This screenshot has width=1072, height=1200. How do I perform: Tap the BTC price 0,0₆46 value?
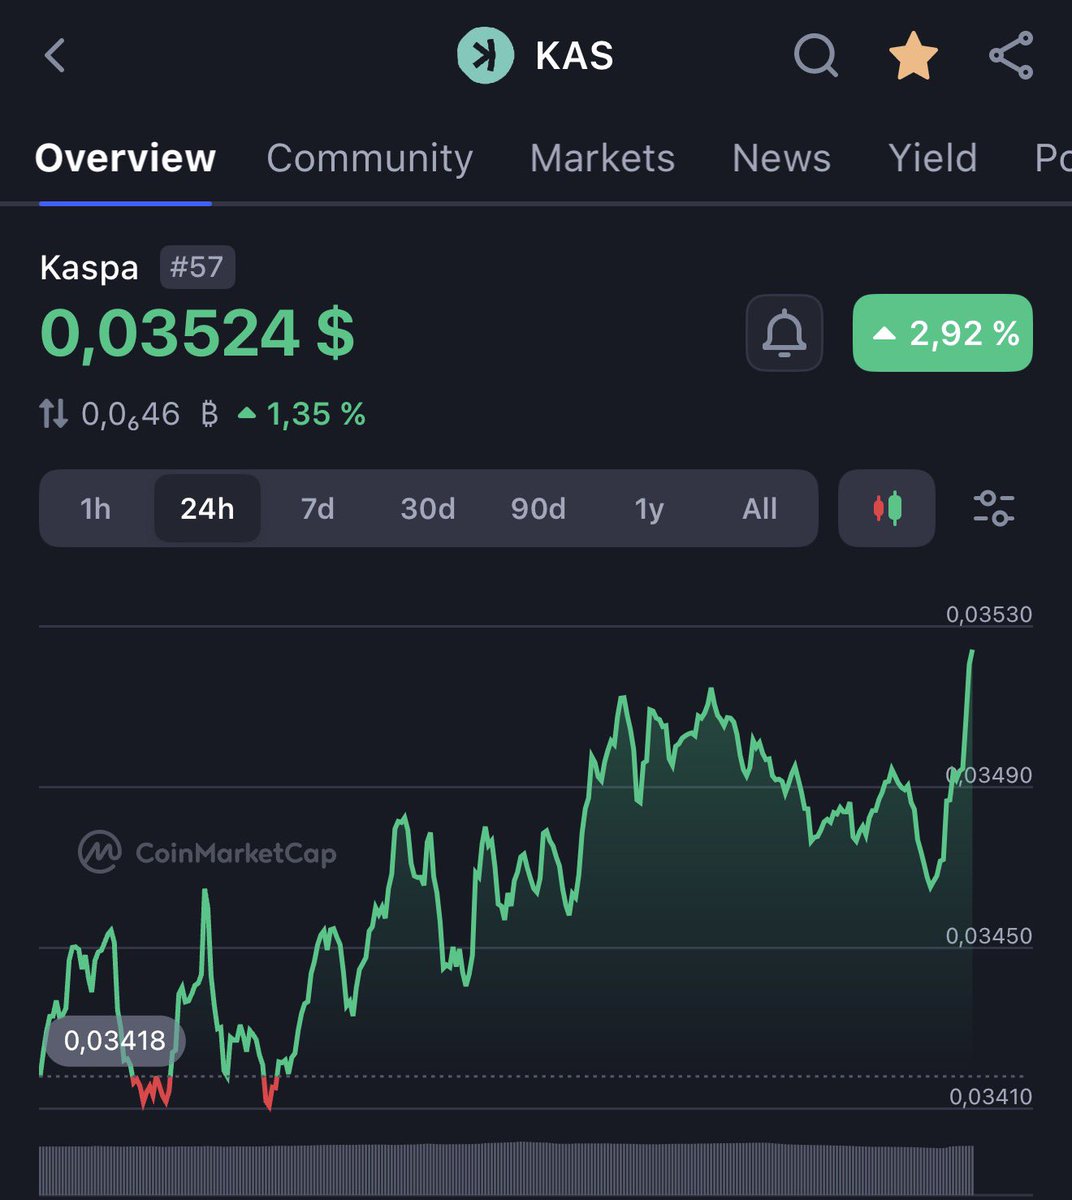point(131,414)
